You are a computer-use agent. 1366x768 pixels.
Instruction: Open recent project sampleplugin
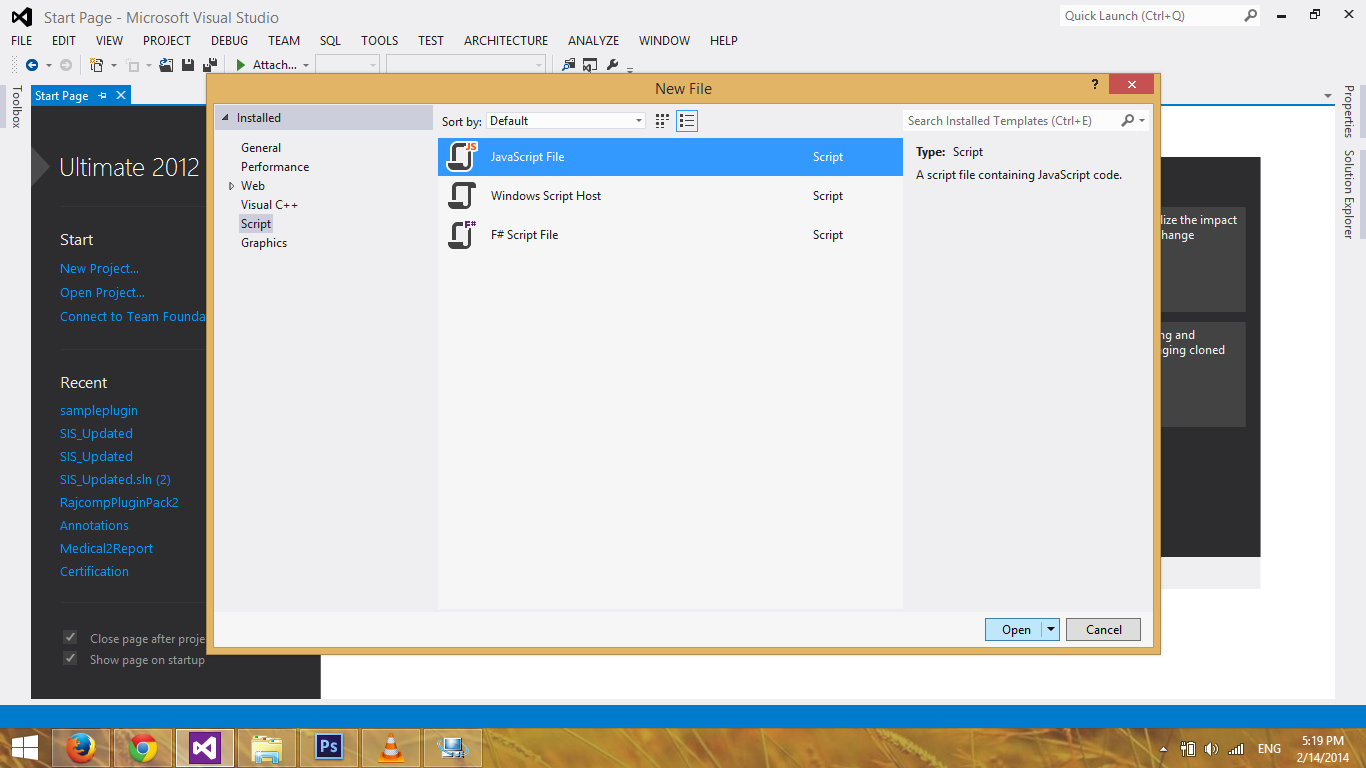click(99, 411)
